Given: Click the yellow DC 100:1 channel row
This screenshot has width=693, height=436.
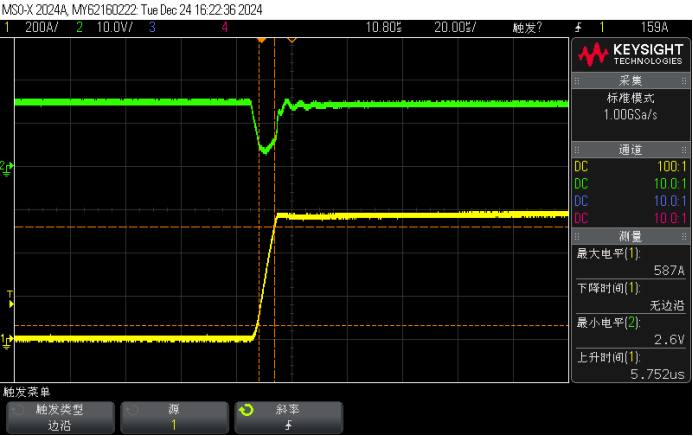Looking at the screenshot, I should (629, 166).
